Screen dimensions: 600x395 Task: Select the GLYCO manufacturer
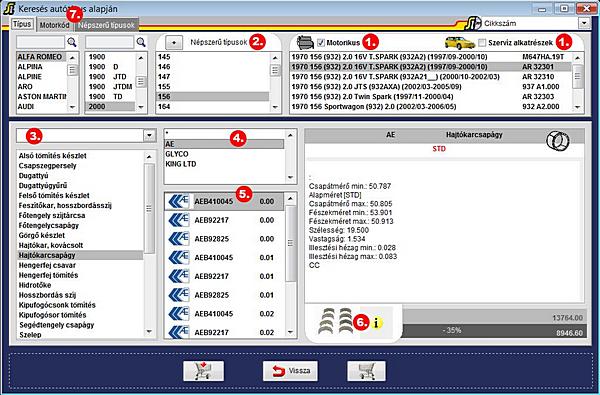(224, 154)
